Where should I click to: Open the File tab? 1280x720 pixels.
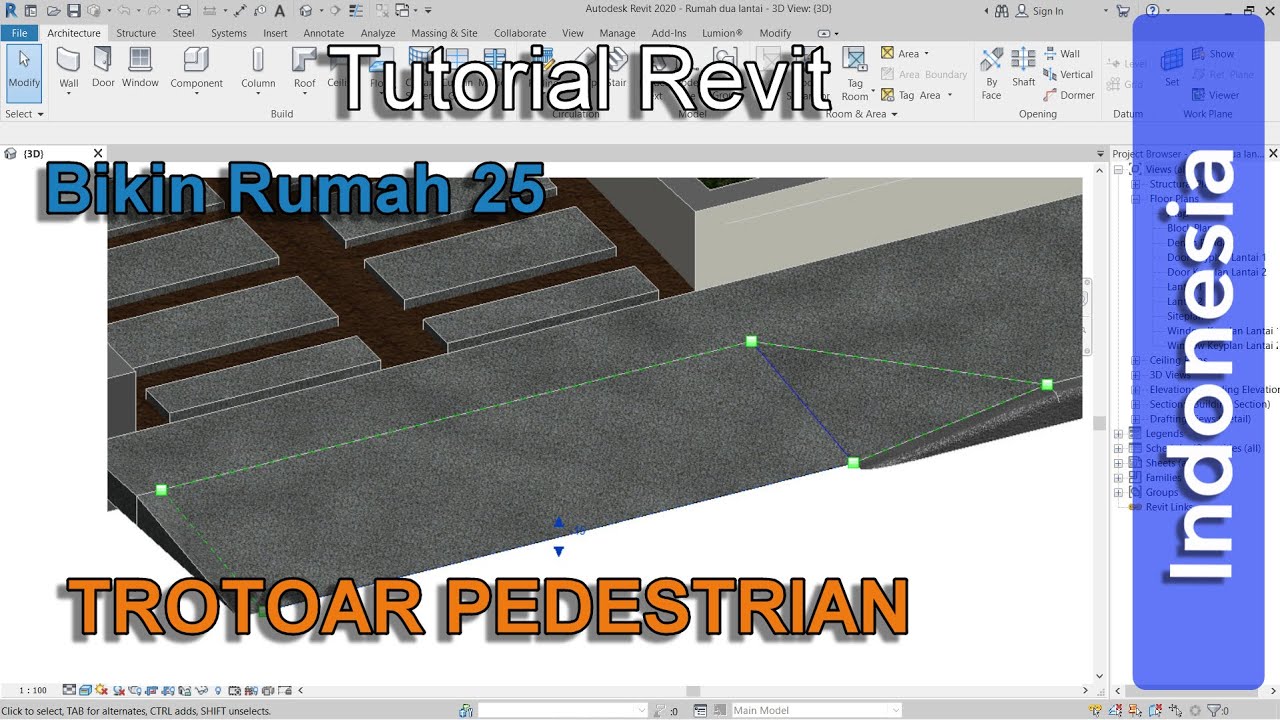[19, 33]
